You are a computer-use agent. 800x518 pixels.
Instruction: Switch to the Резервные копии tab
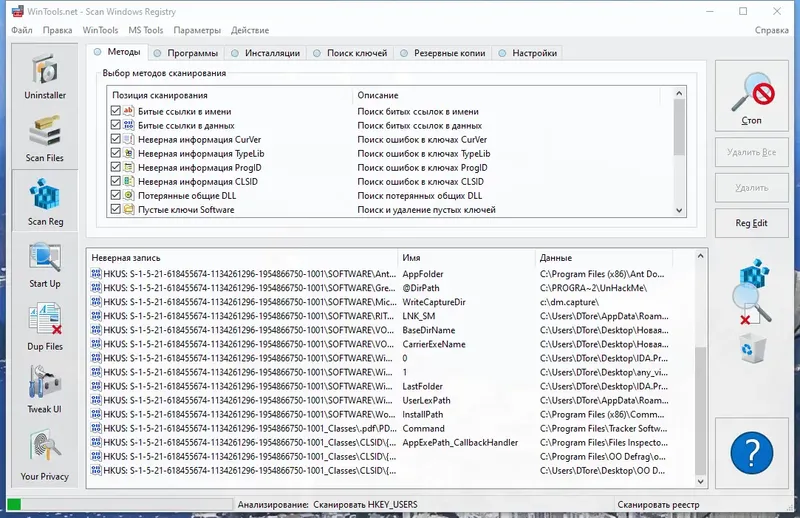442,53
